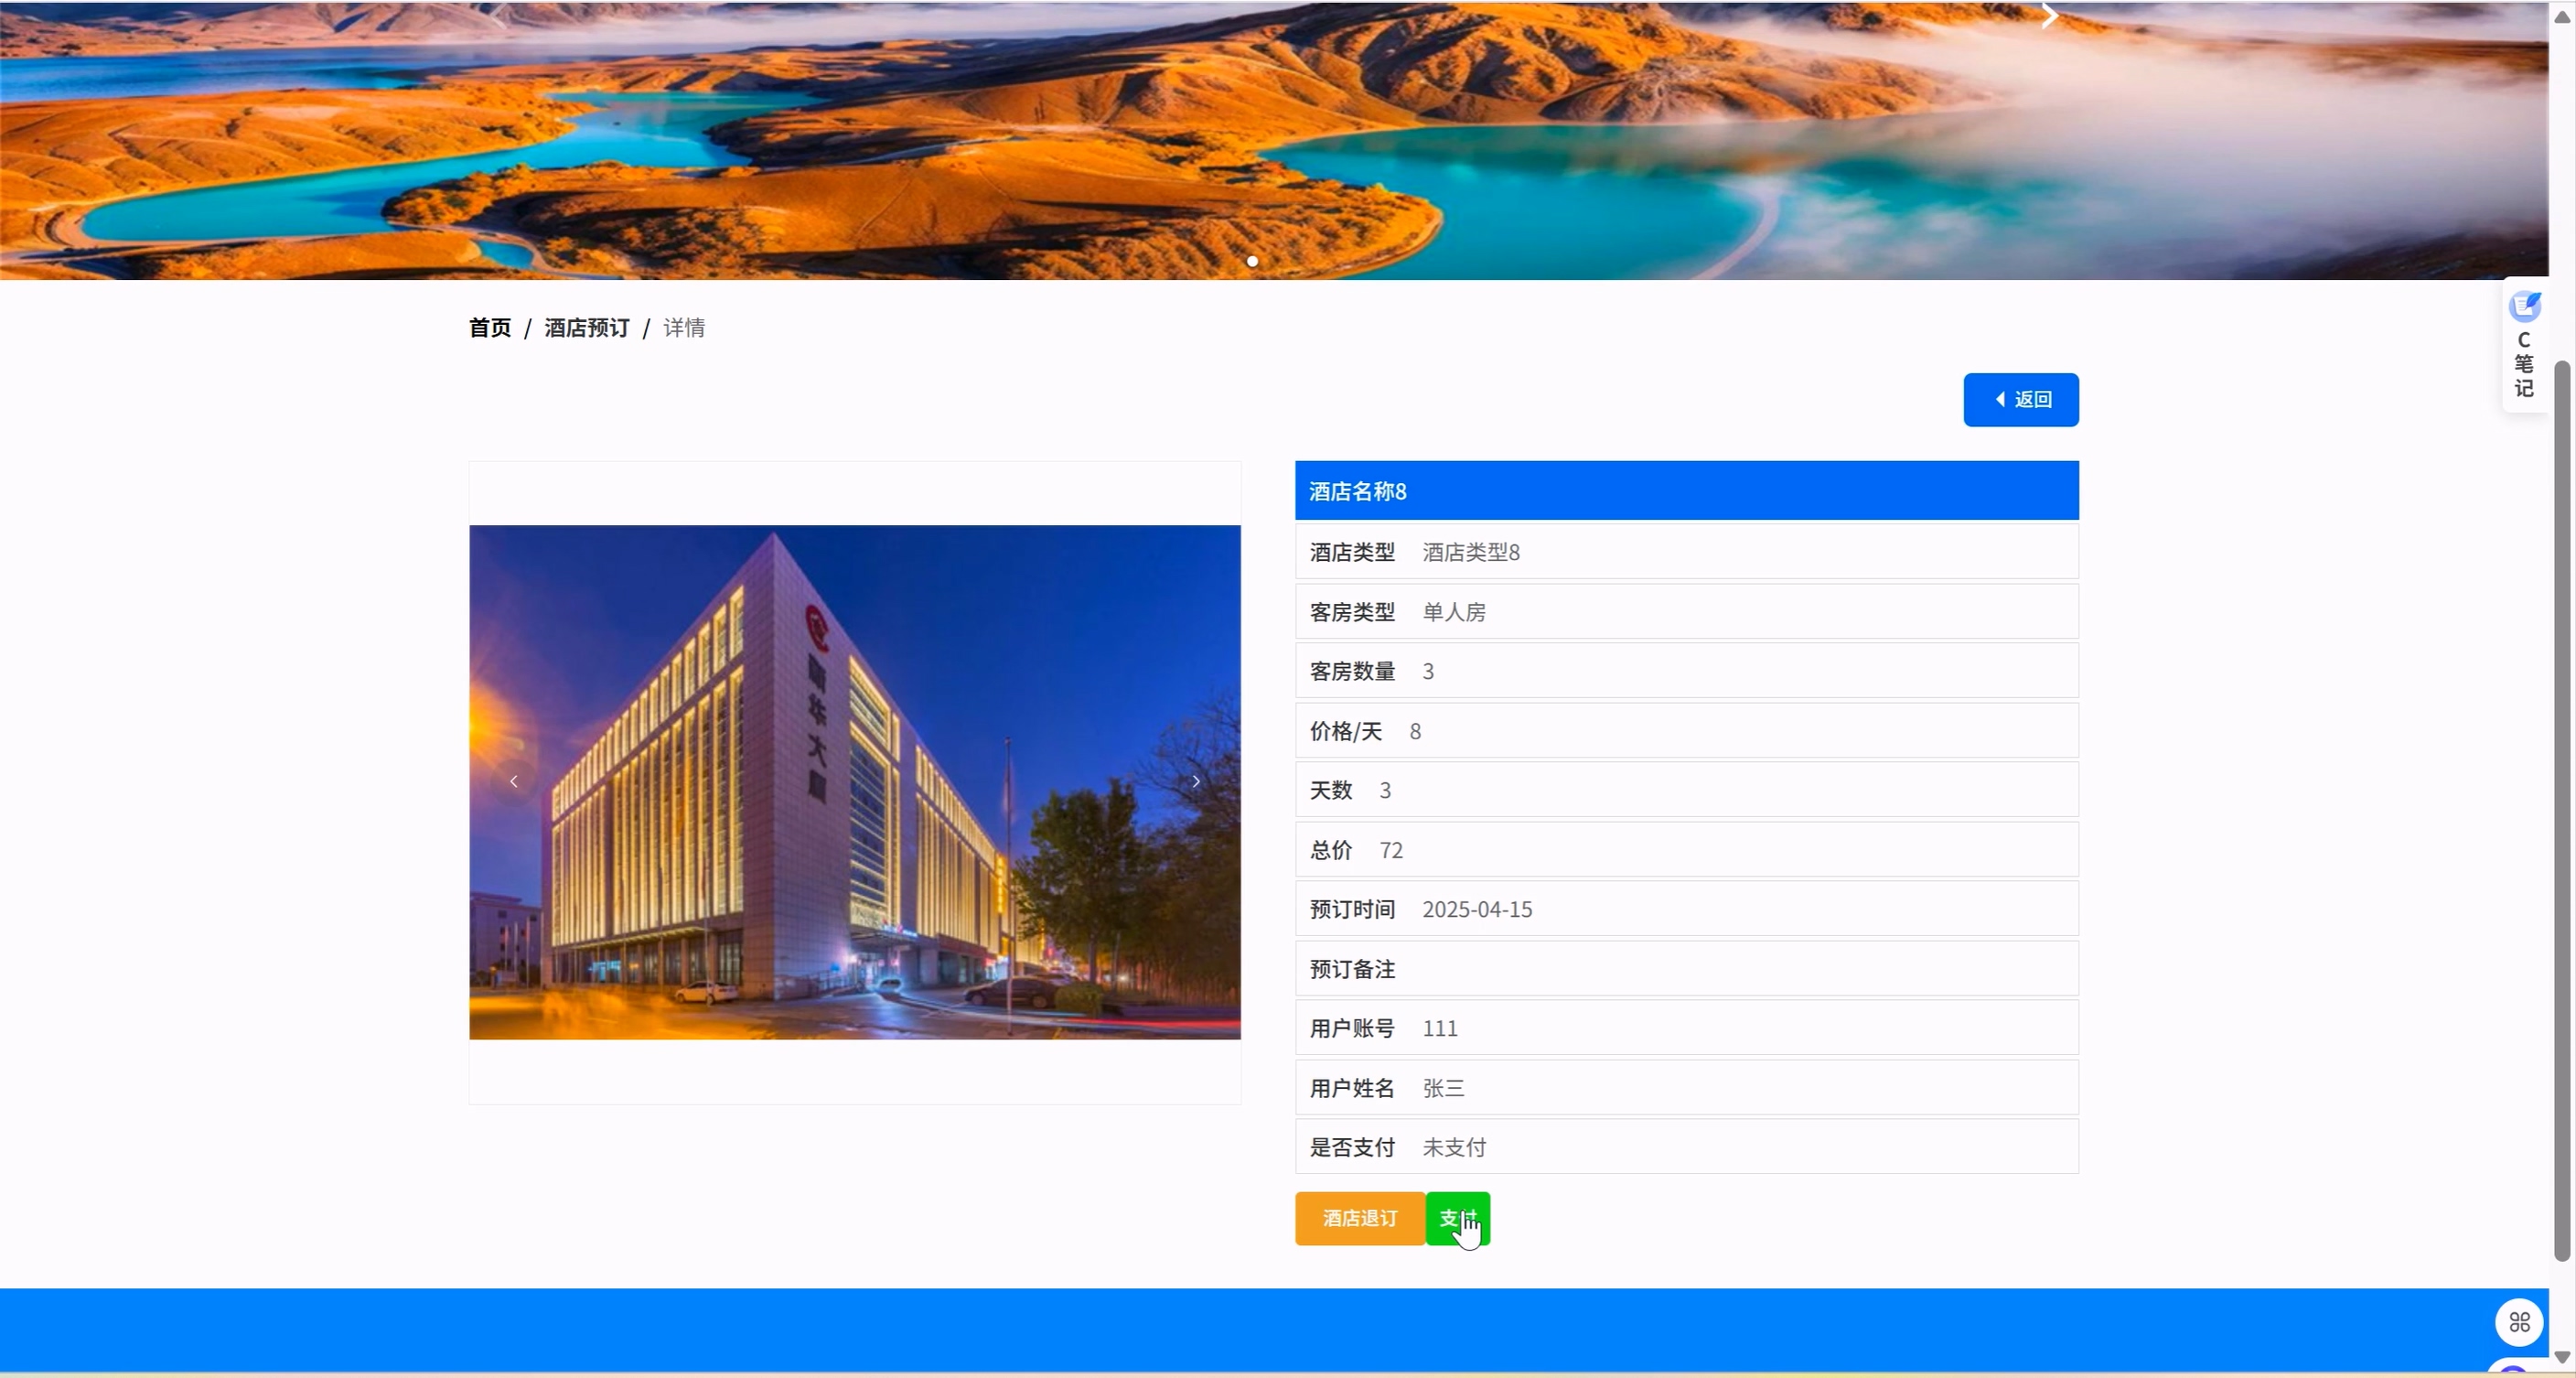Image resolution: width=2576 pixels, height=1378 pixels.
Task: Click the orange 酒店退订 button
Action: [x=1359, y=1218]
